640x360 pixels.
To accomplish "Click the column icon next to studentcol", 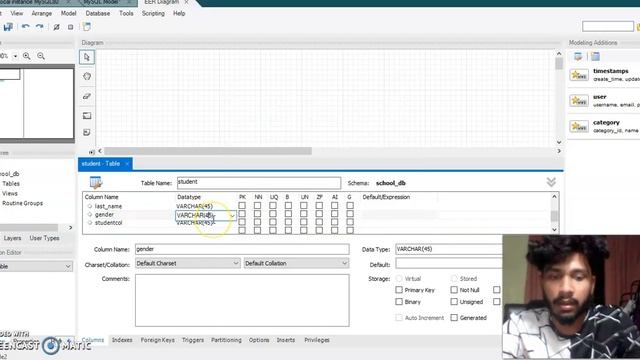I will coord(90,223).
